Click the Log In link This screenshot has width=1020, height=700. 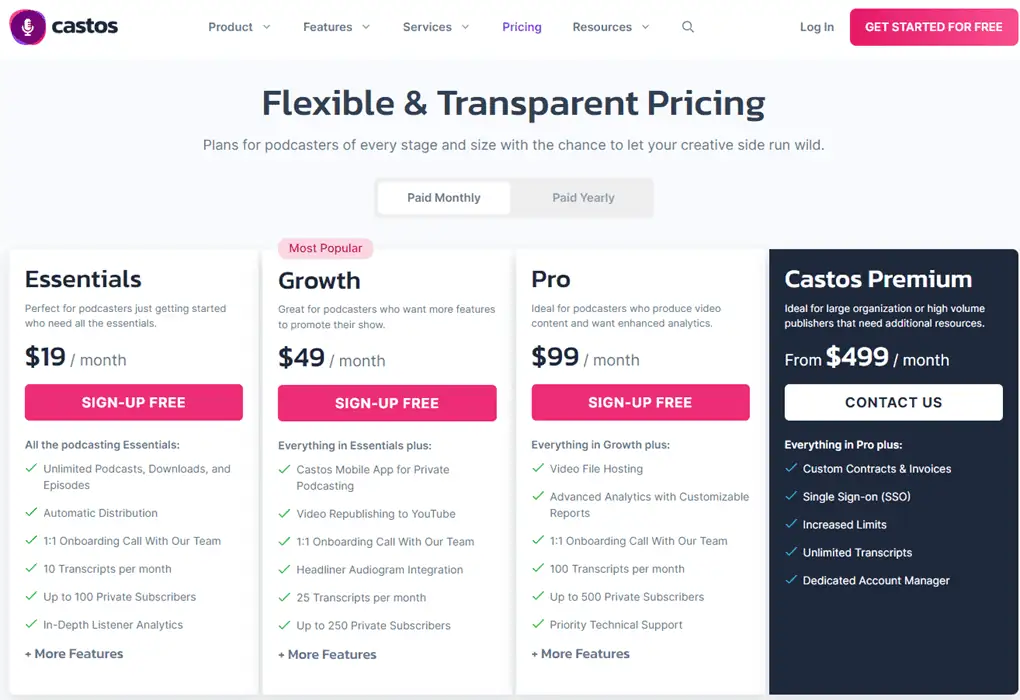[x=816, y=27]
